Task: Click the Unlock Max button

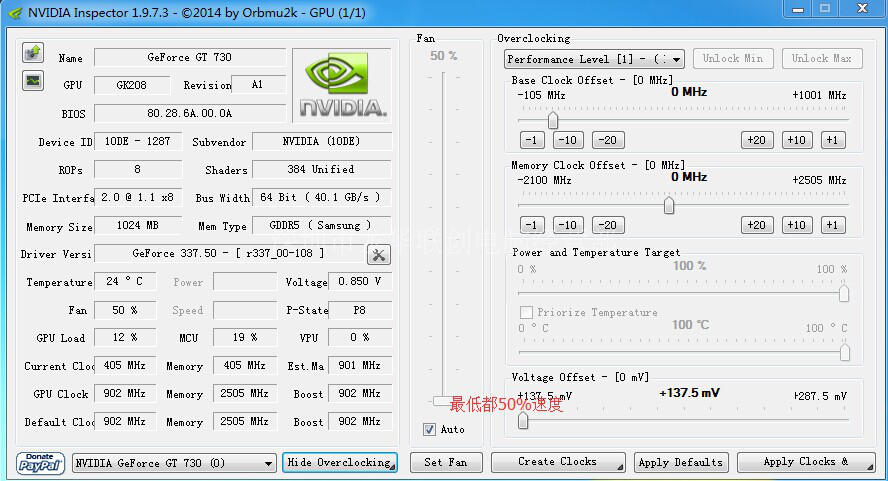Action: pos(822,58)
